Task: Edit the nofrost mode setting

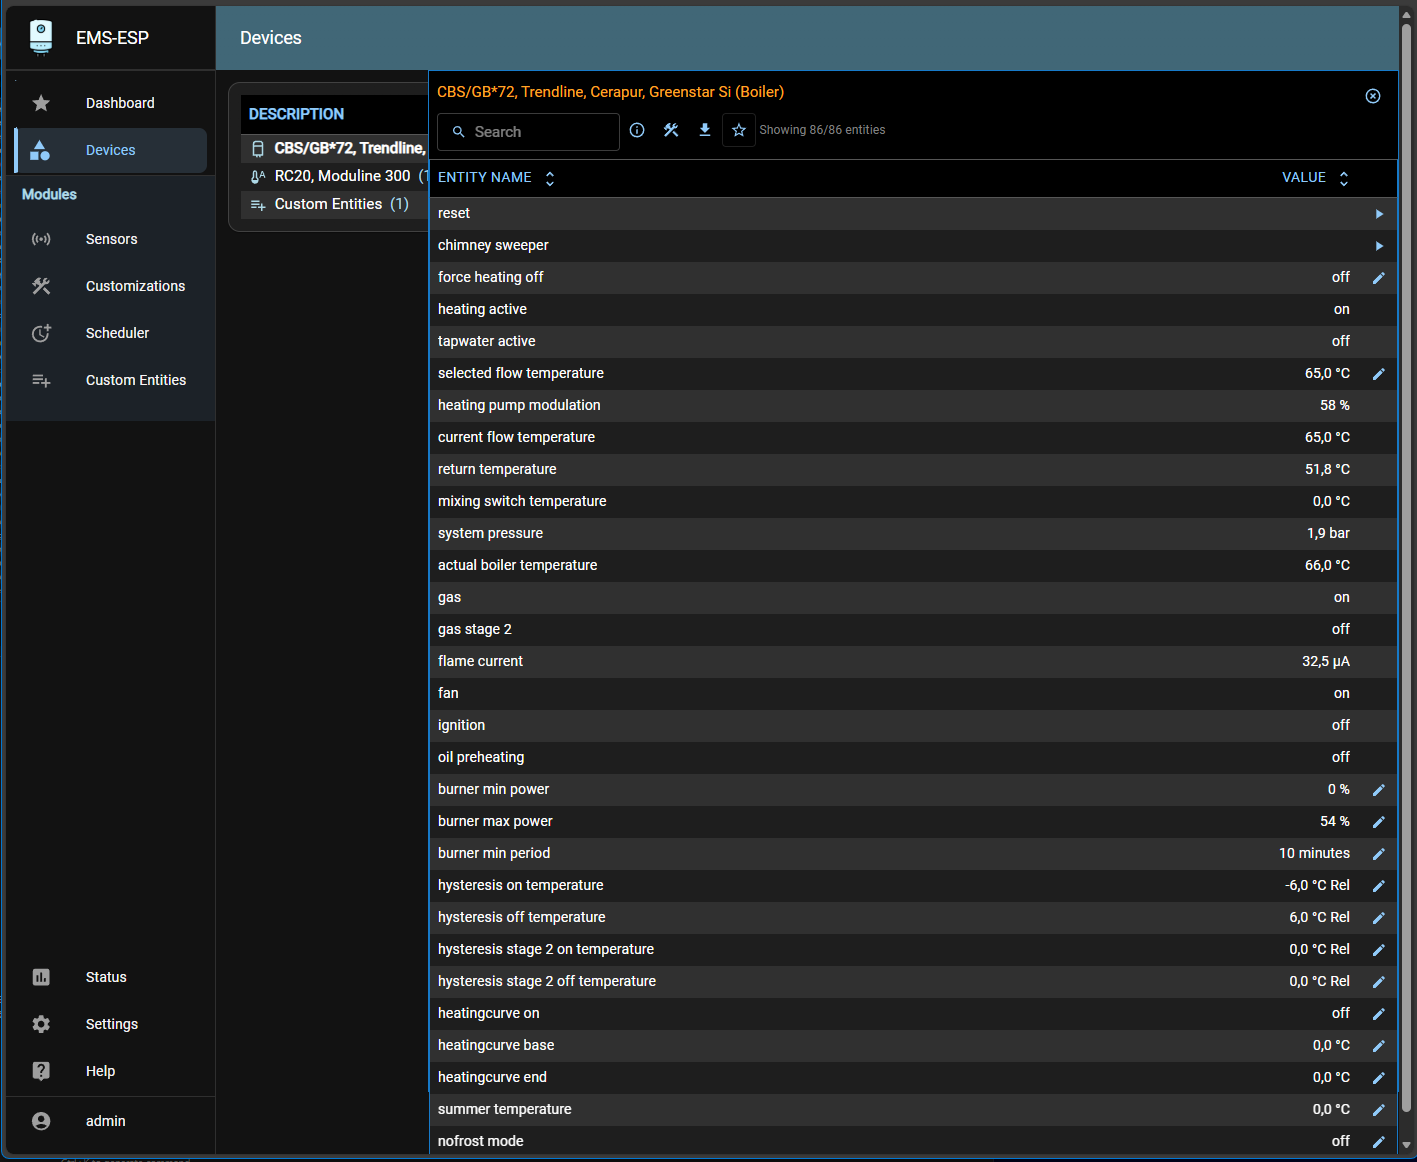Action: tap(1379, 1141)
